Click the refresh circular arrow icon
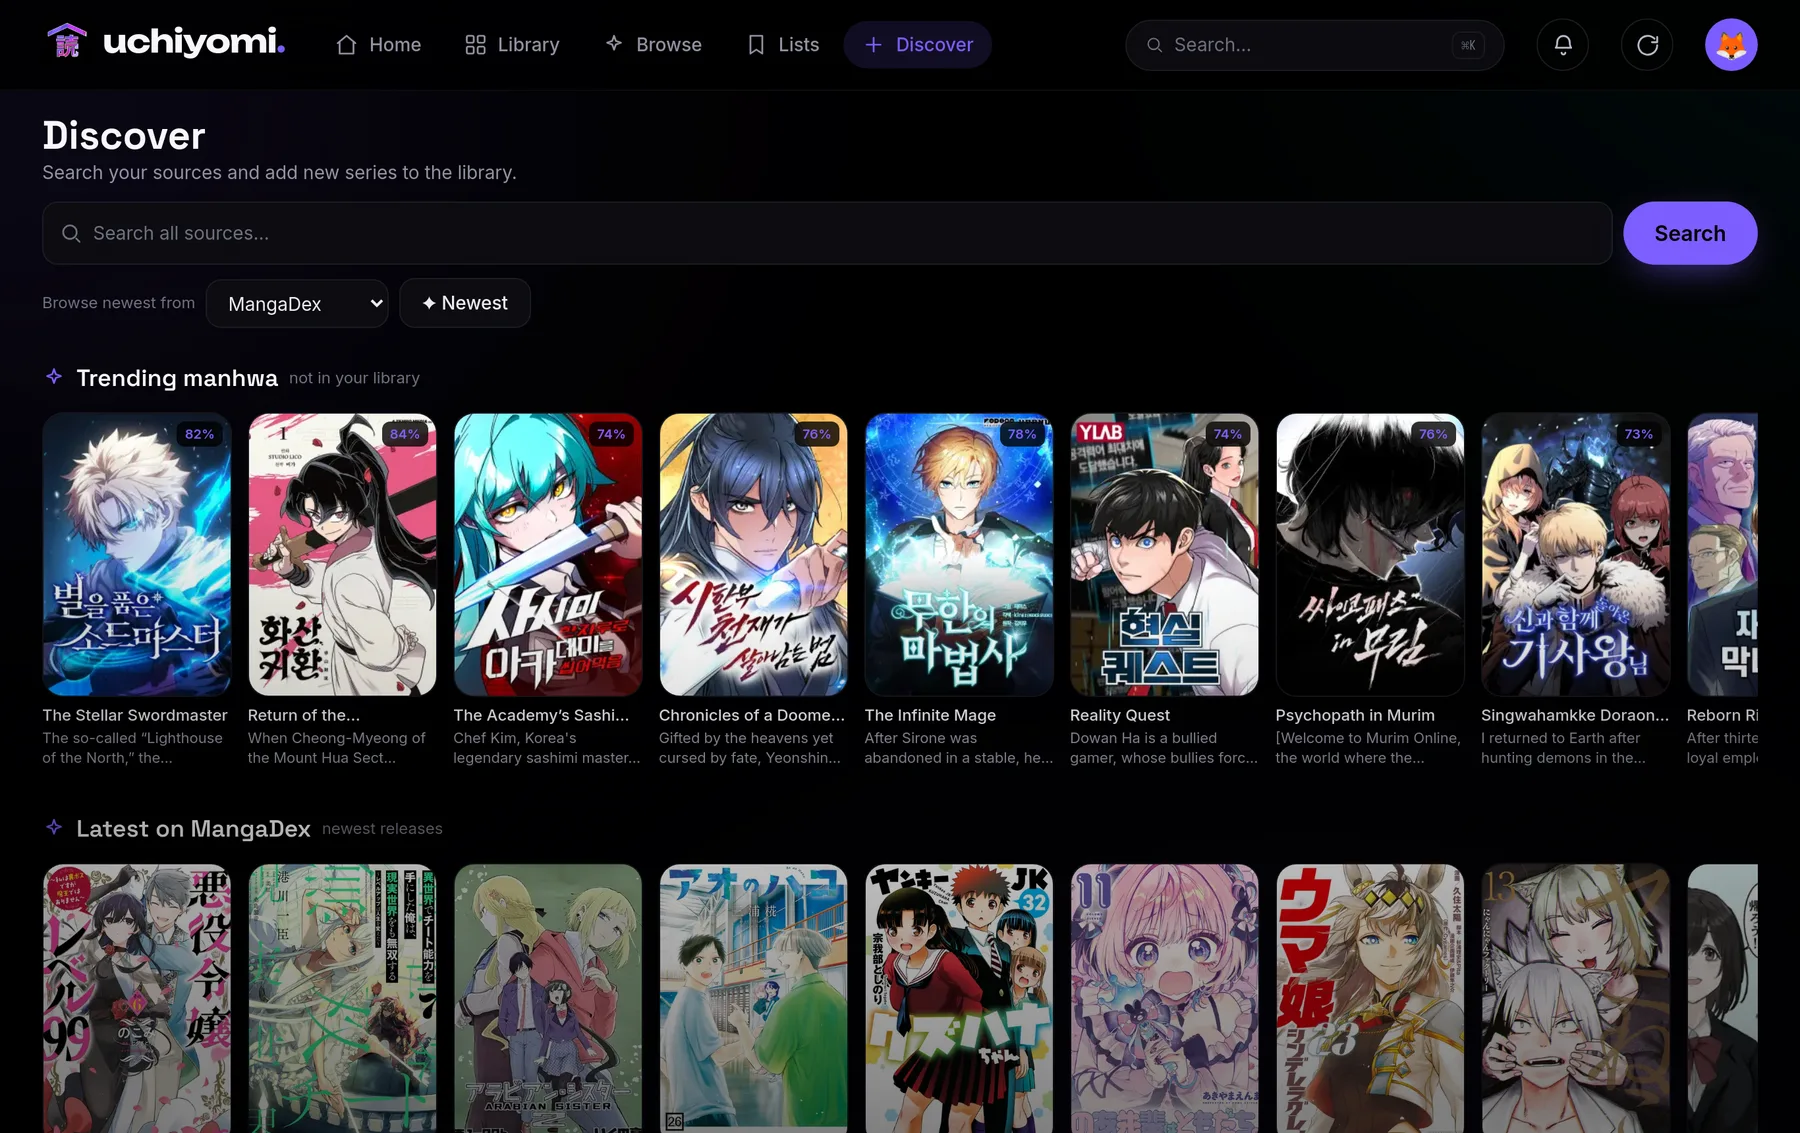The height and width of the screenshot is (1133, 1800). pos(1647,45)
